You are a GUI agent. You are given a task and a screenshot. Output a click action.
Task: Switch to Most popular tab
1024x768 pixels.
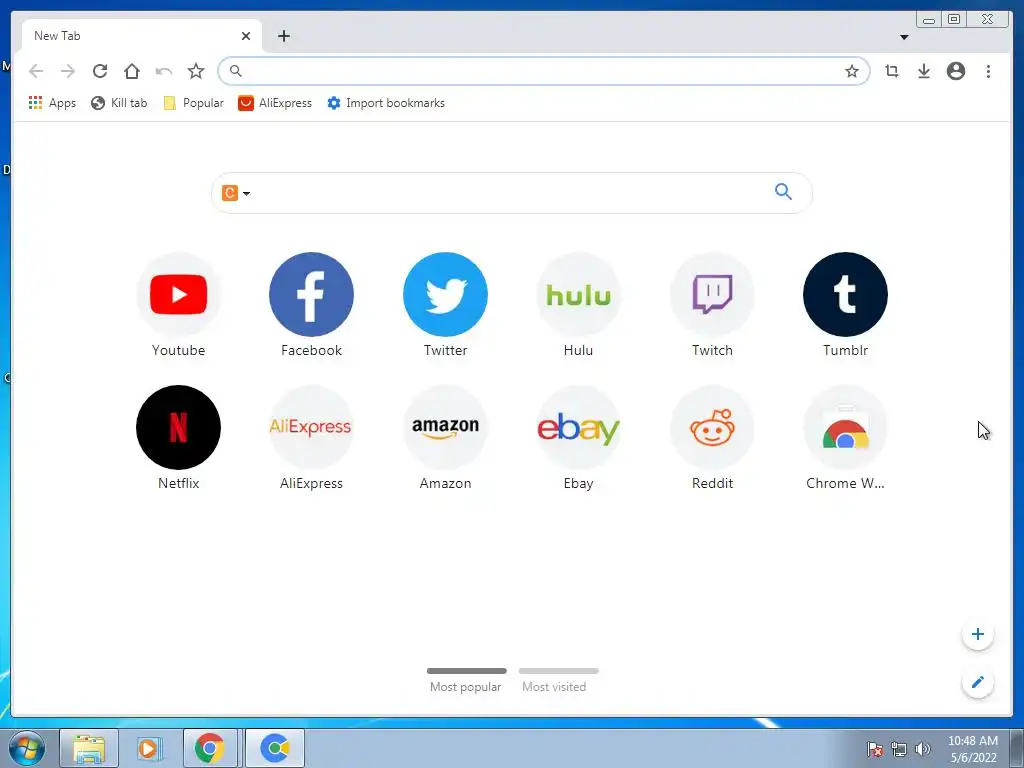[x=466, y=680]
